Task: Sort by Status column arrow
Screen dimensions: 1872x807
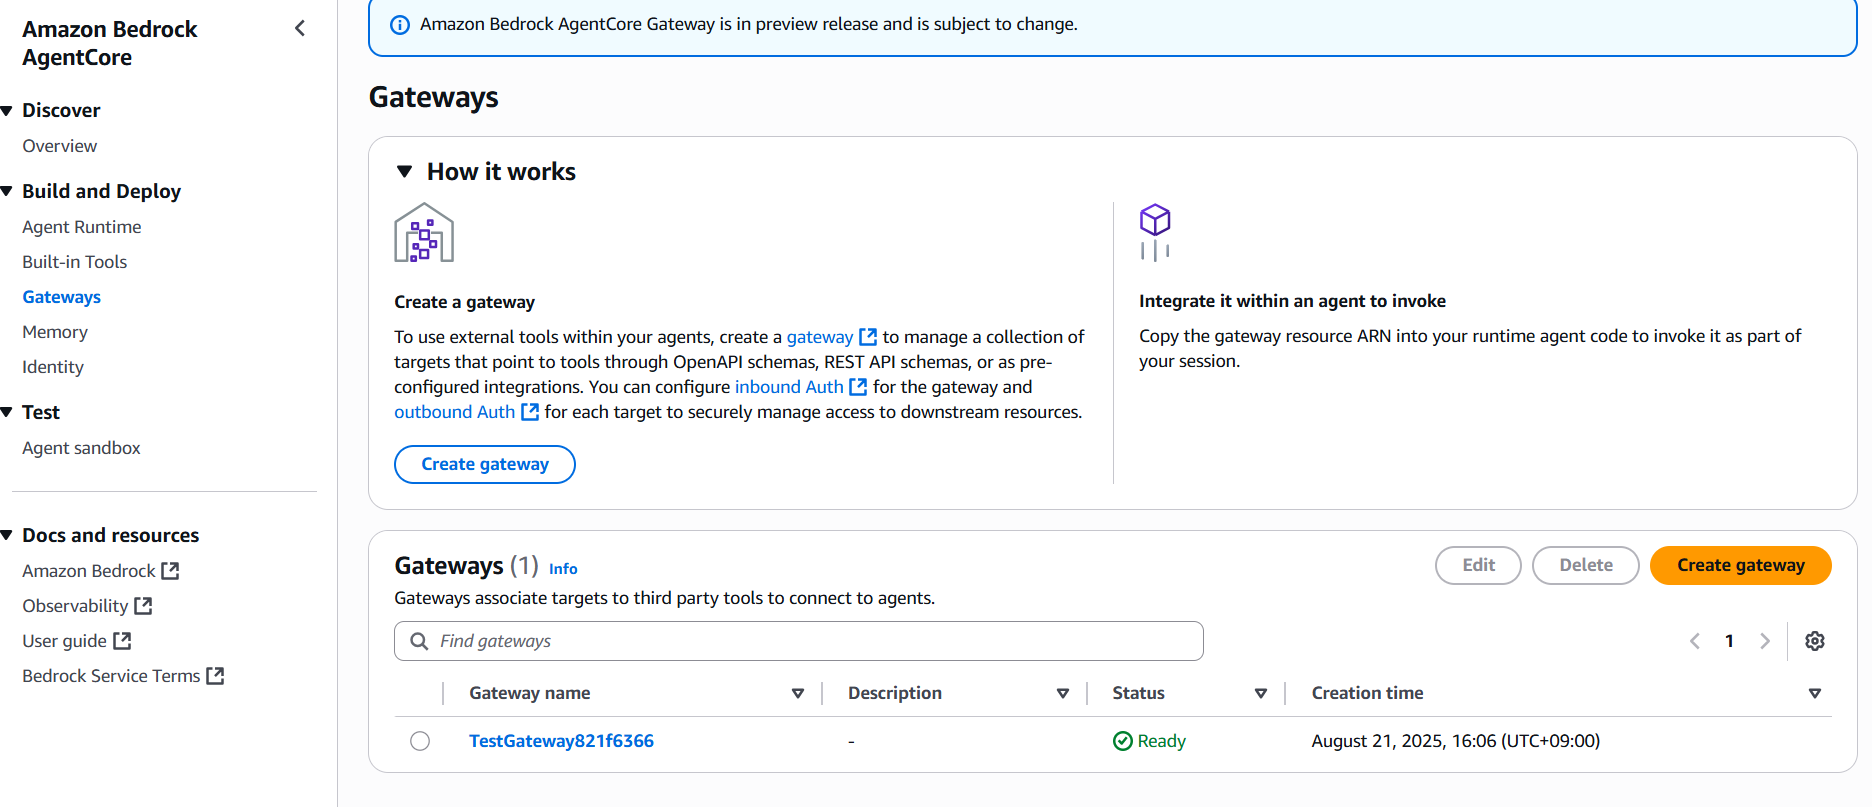Action: pyautogui.click(x=1261, y=693)
